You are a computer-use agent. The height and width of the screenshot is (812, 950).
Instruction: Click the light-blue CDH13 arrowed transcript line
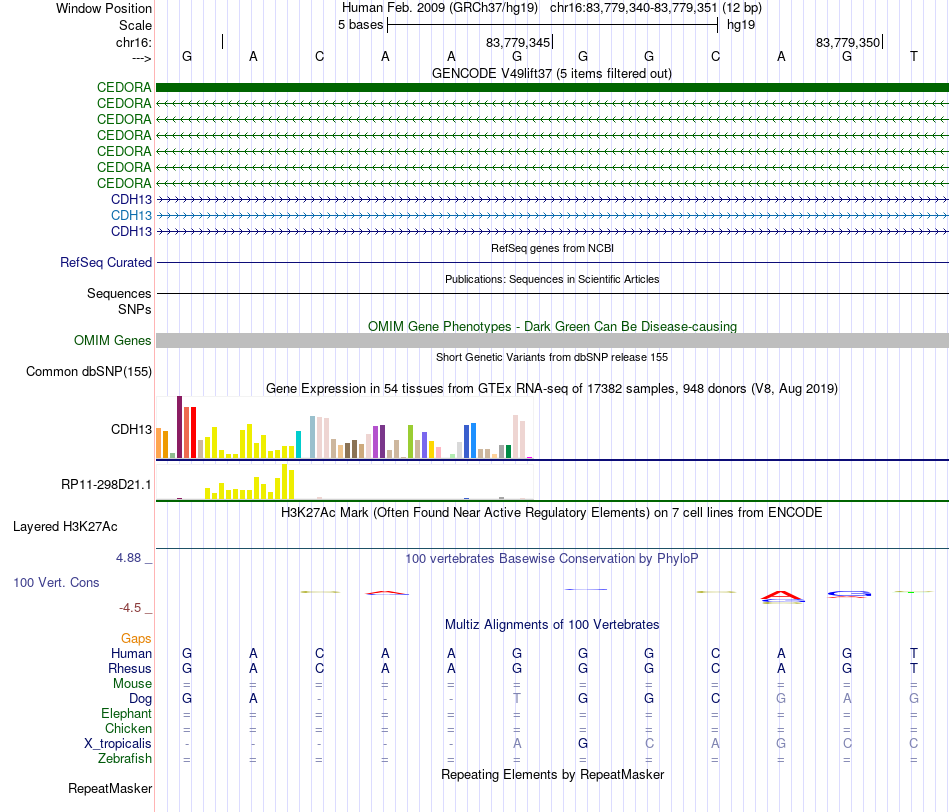tap(552, 215)
